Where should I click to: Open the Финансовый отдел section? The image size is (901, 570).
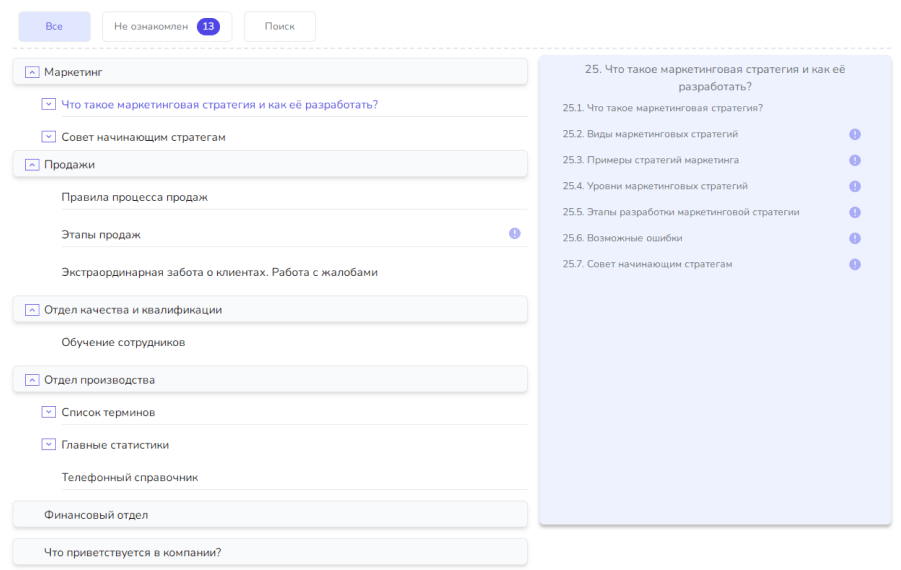96,515
